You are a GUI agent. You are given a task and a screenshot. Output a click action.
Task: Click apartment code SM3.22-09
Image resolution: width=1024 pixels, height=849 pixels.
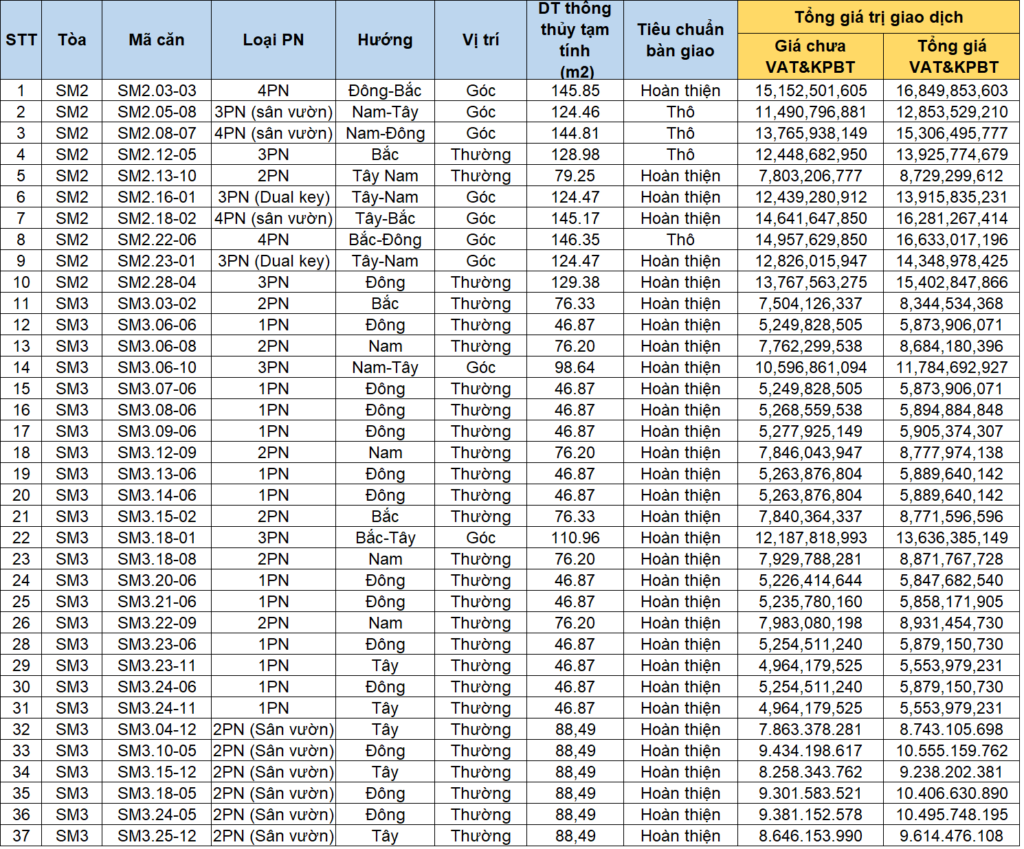[x=156, y=623]
